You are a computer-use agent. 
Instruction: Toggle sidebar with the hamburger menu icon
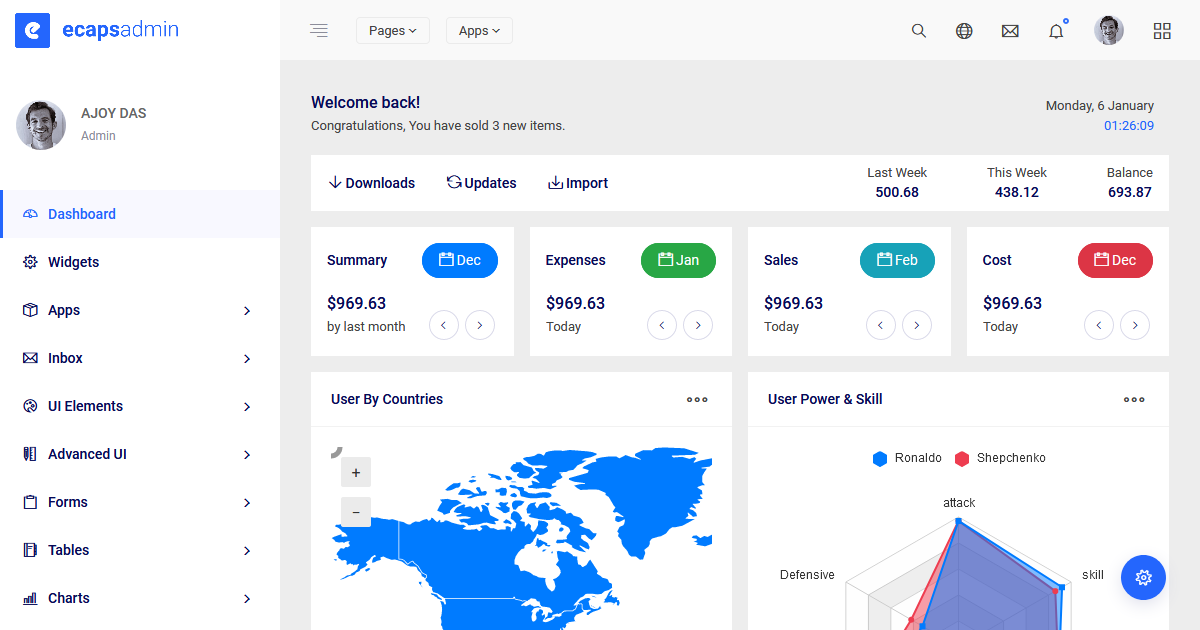click(x=319, y=31)
